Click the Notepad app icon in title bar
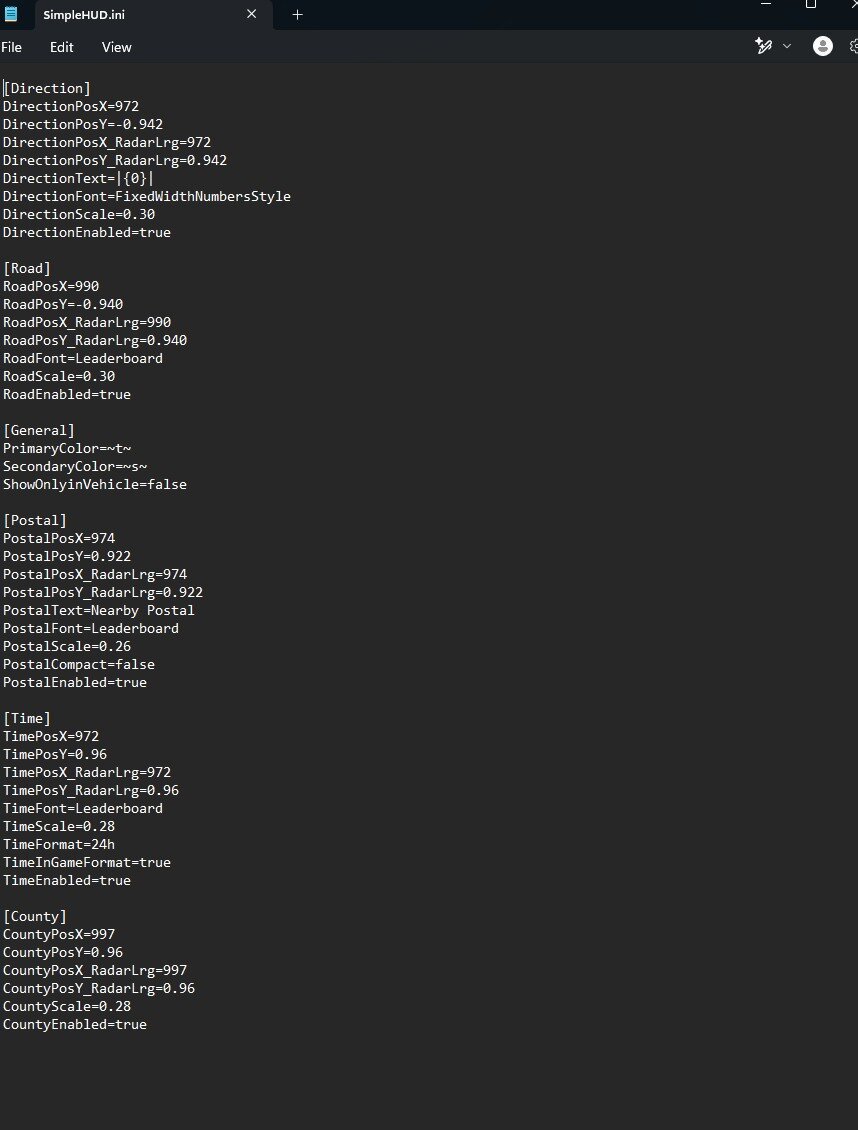The image size is (858, 1130). [x=12, y=14]
